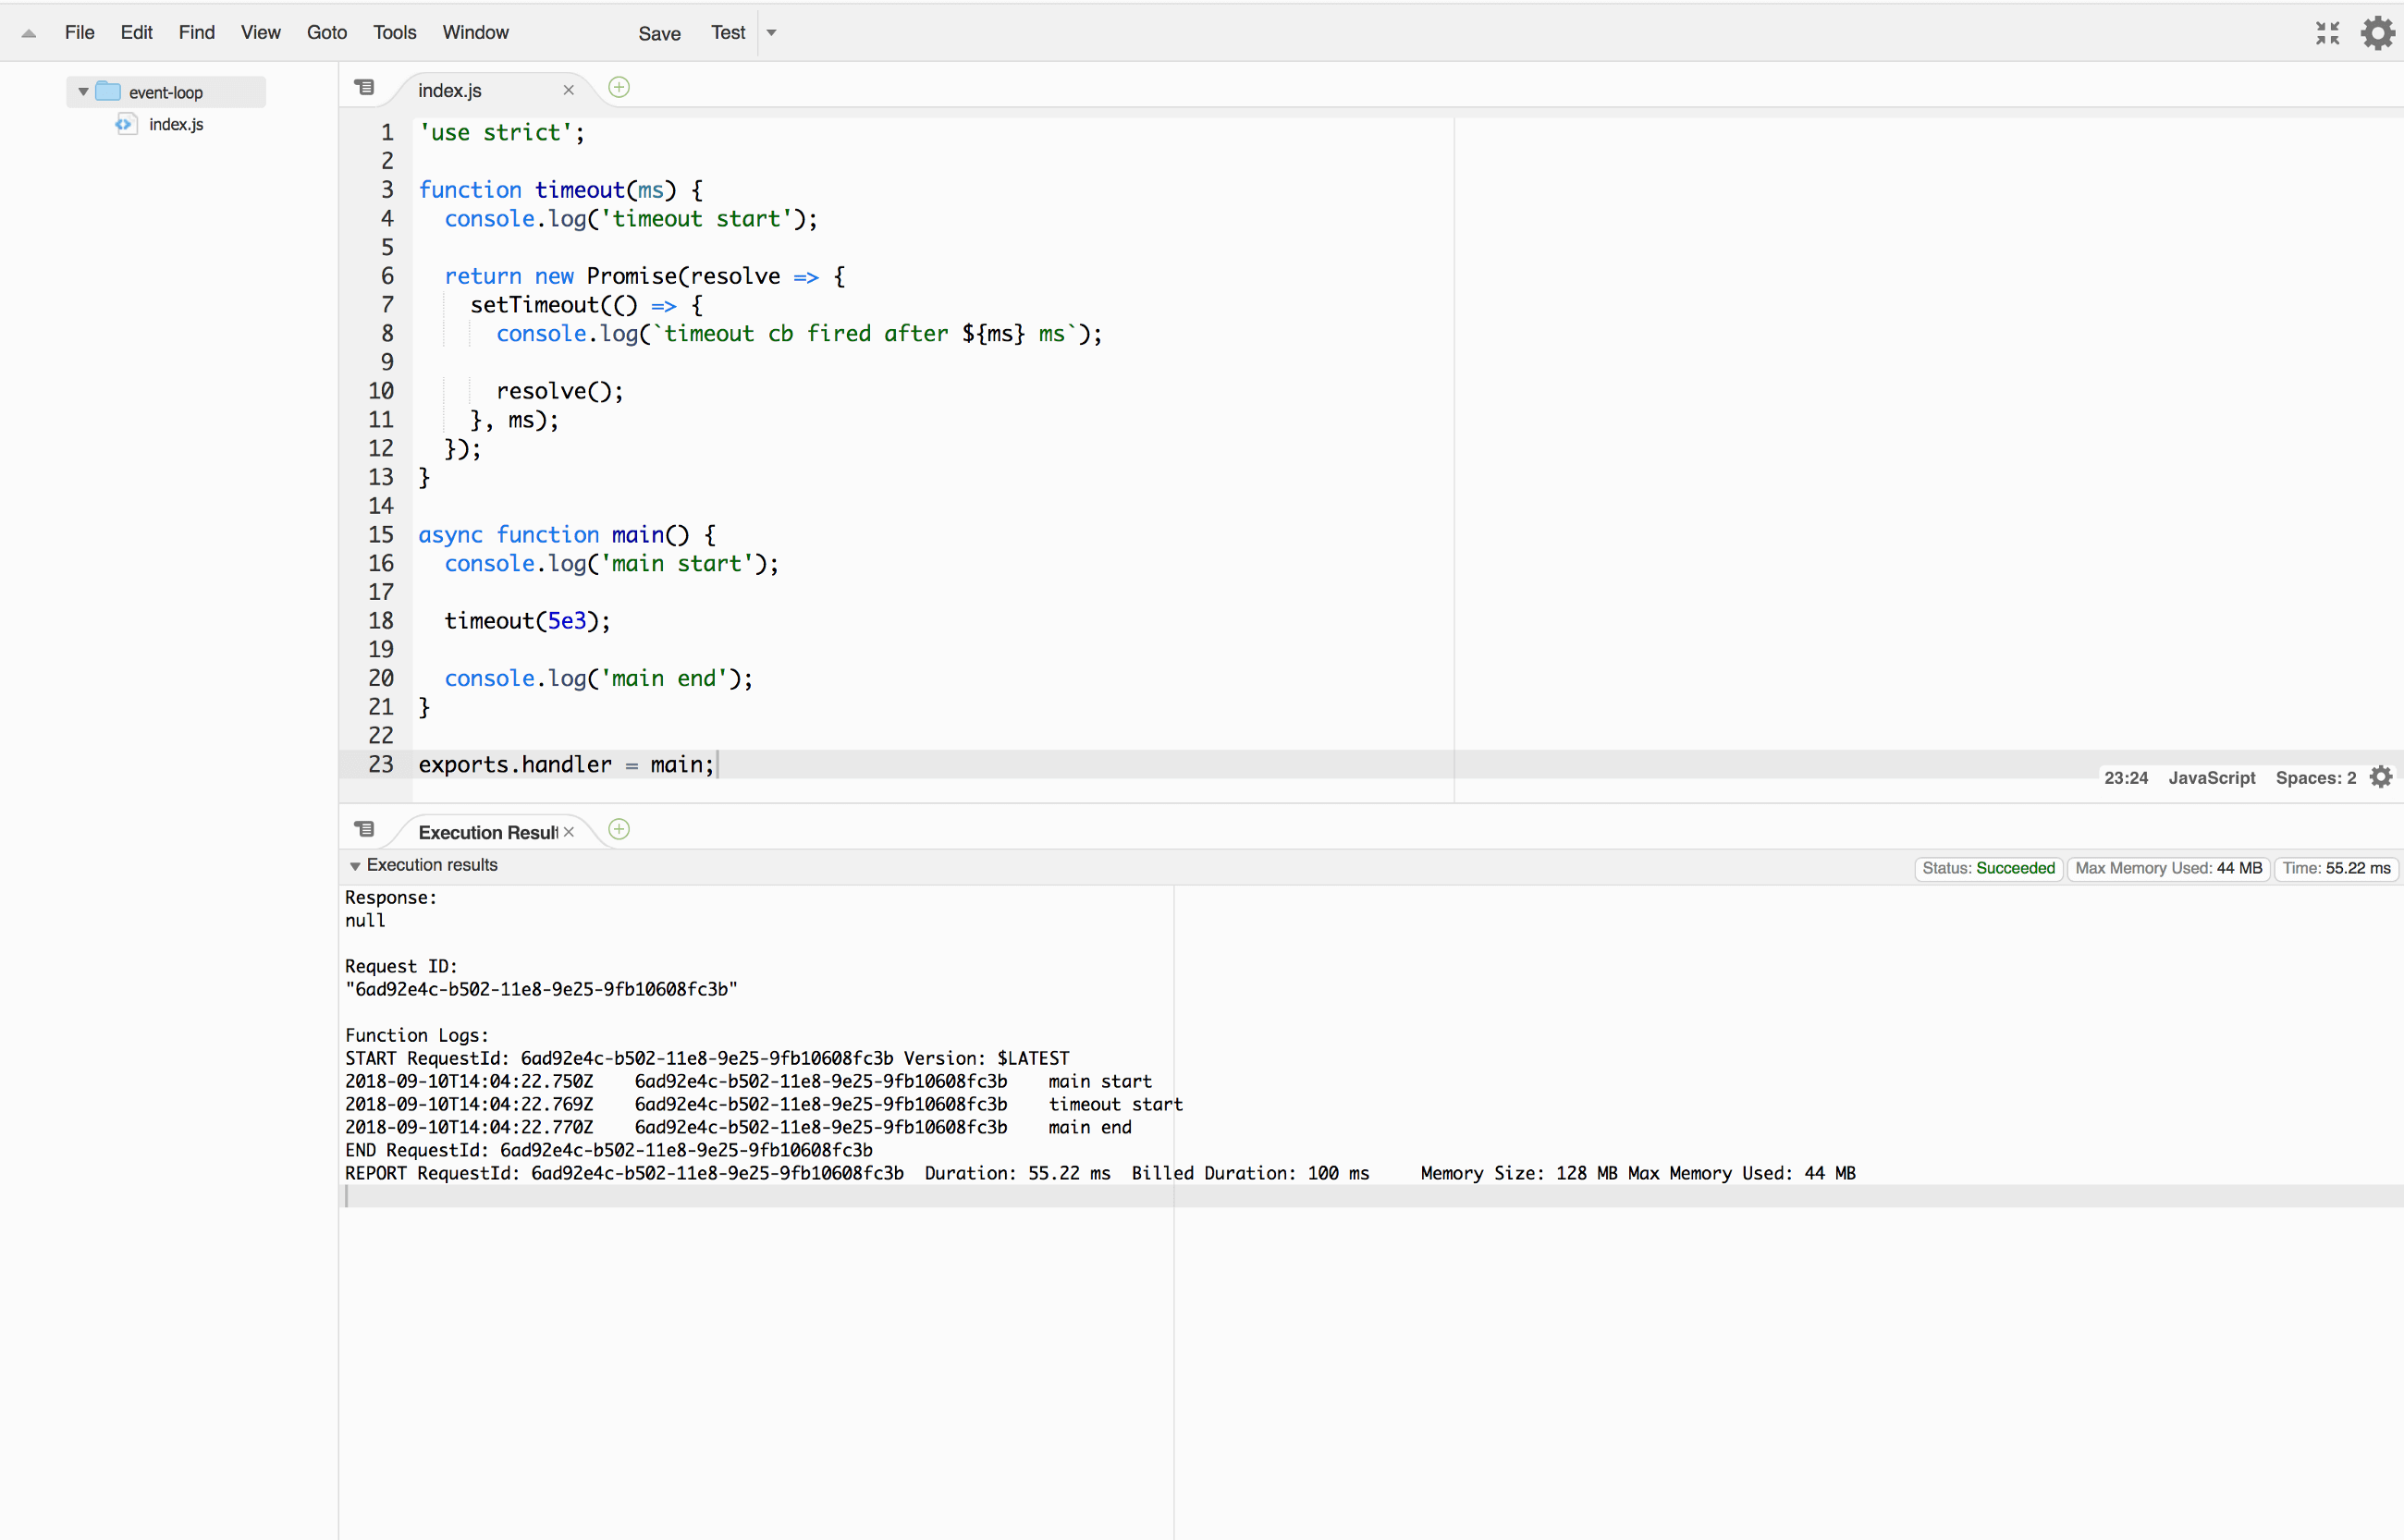Click index.js file icon in tree

click(x=125, y=124)
